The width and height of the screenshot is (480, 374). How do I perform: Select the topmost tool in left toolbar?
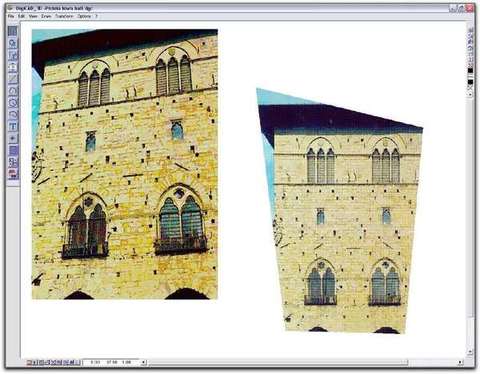coord(13,31)
